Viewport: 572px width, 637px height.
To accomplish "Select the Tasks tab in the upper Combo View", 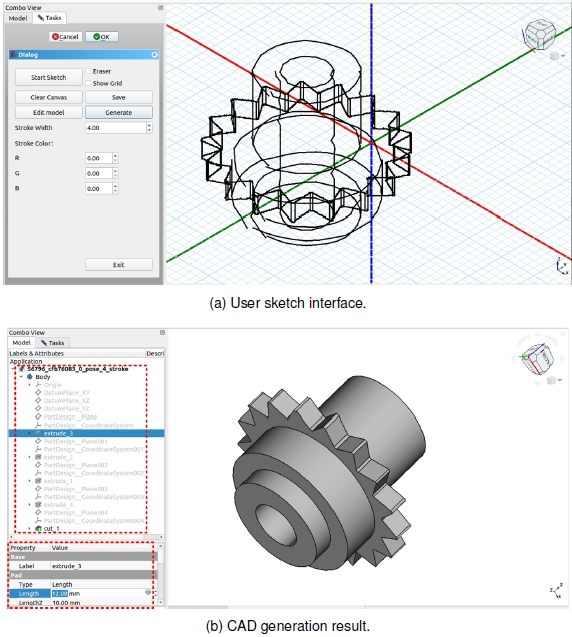I will (49, 18).
